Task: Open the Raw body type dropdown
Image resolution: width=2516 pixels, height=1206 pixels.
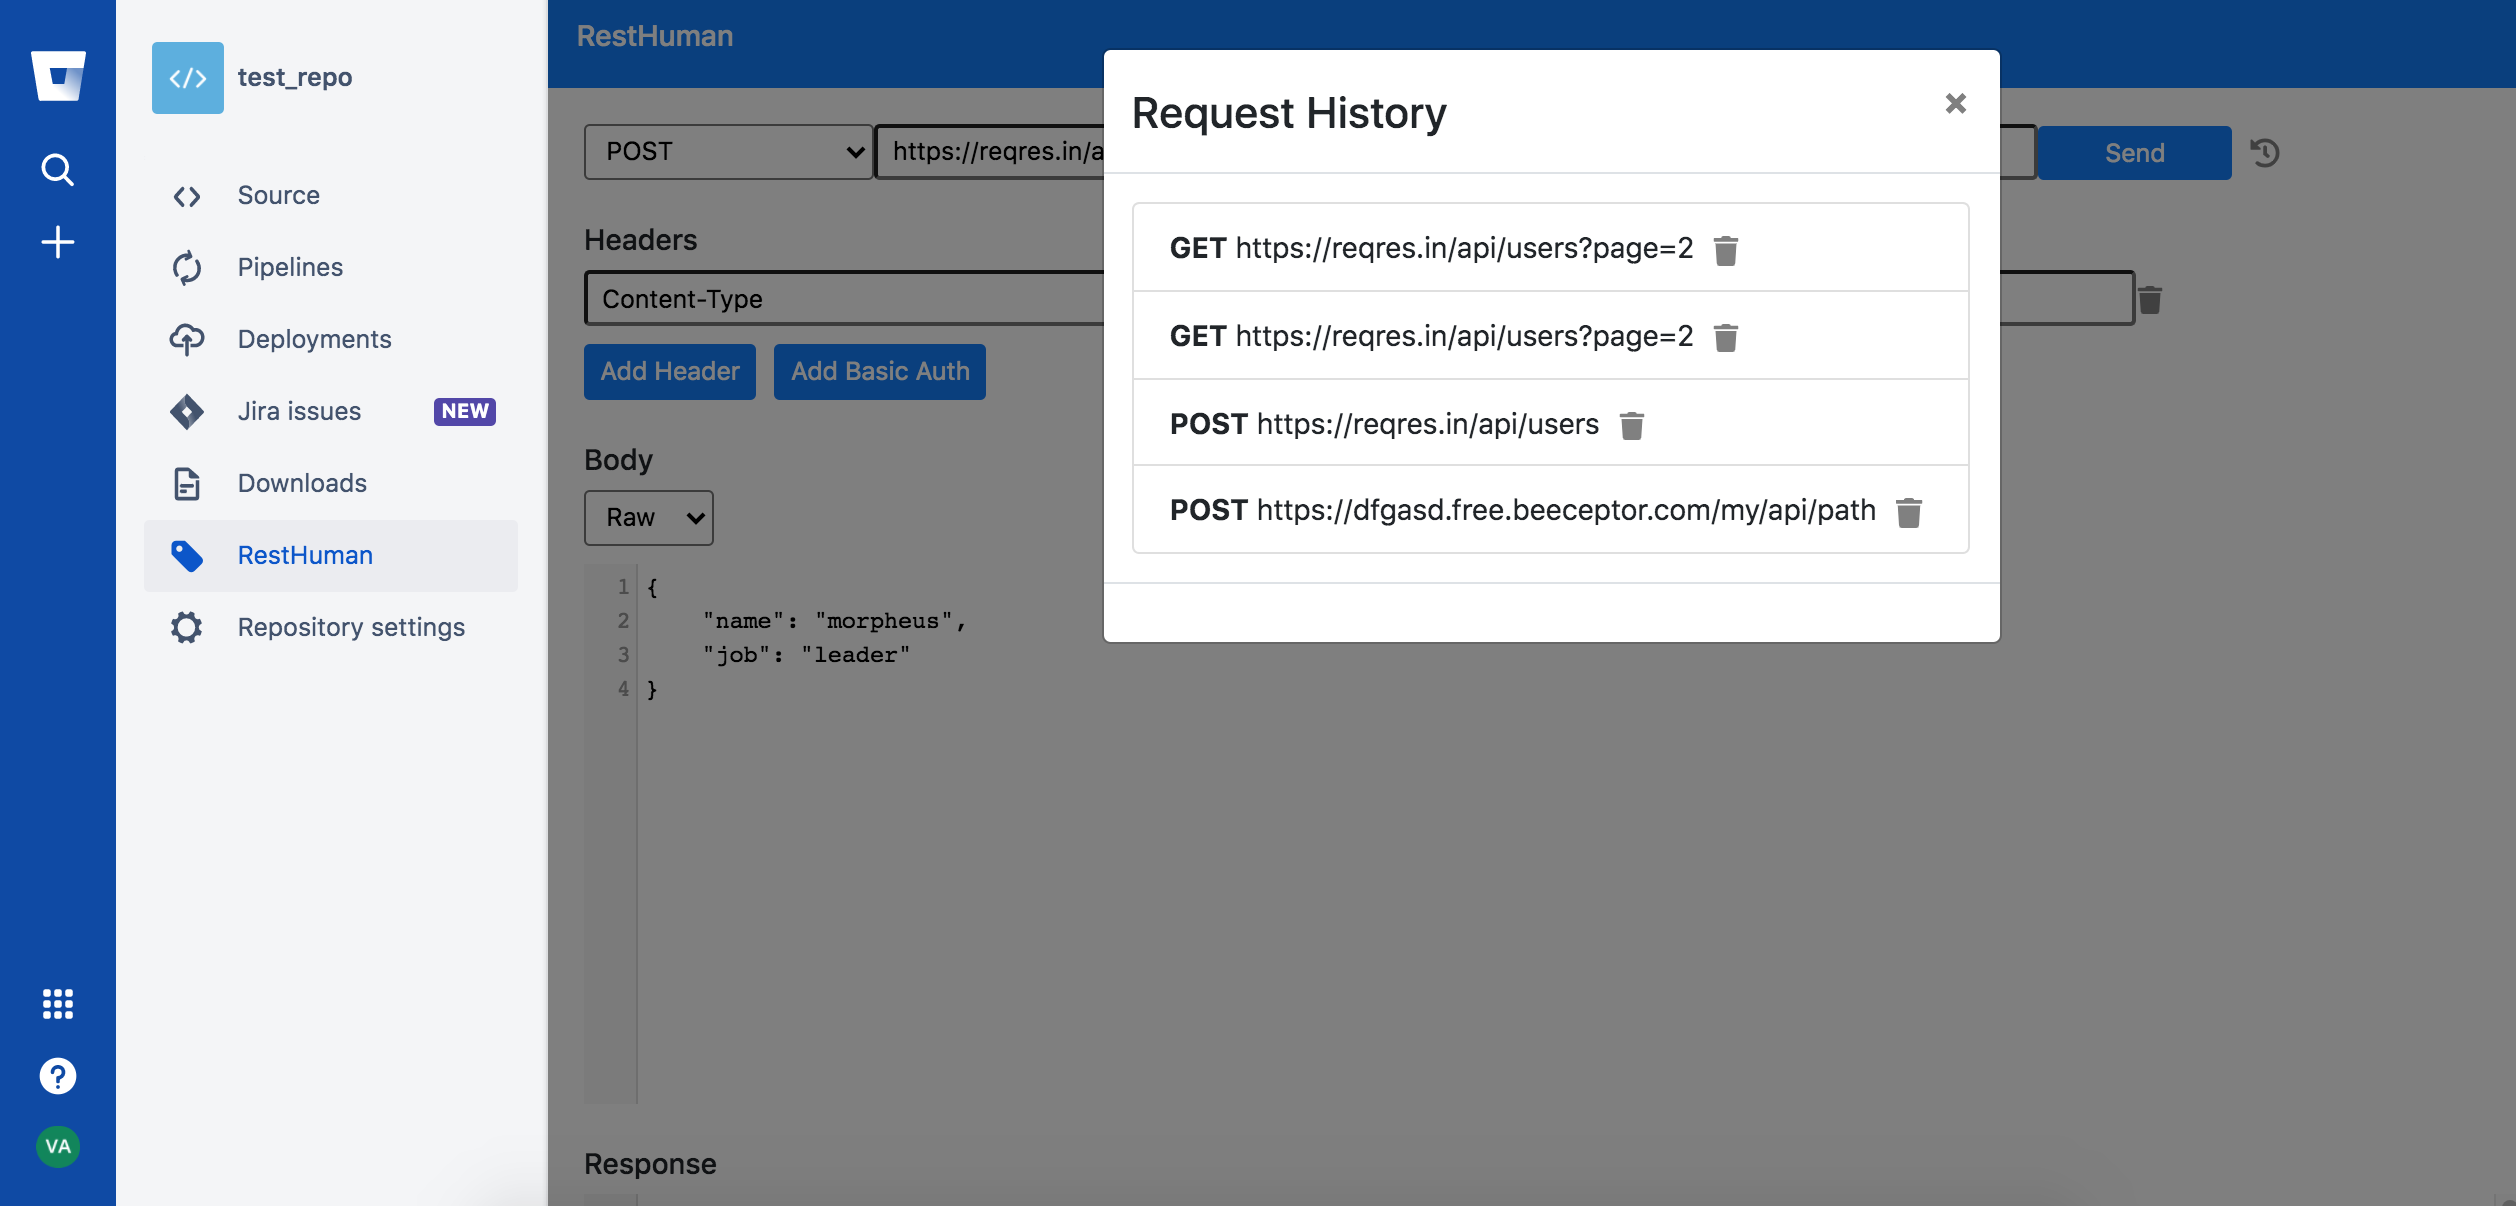Action: point(648,518)
